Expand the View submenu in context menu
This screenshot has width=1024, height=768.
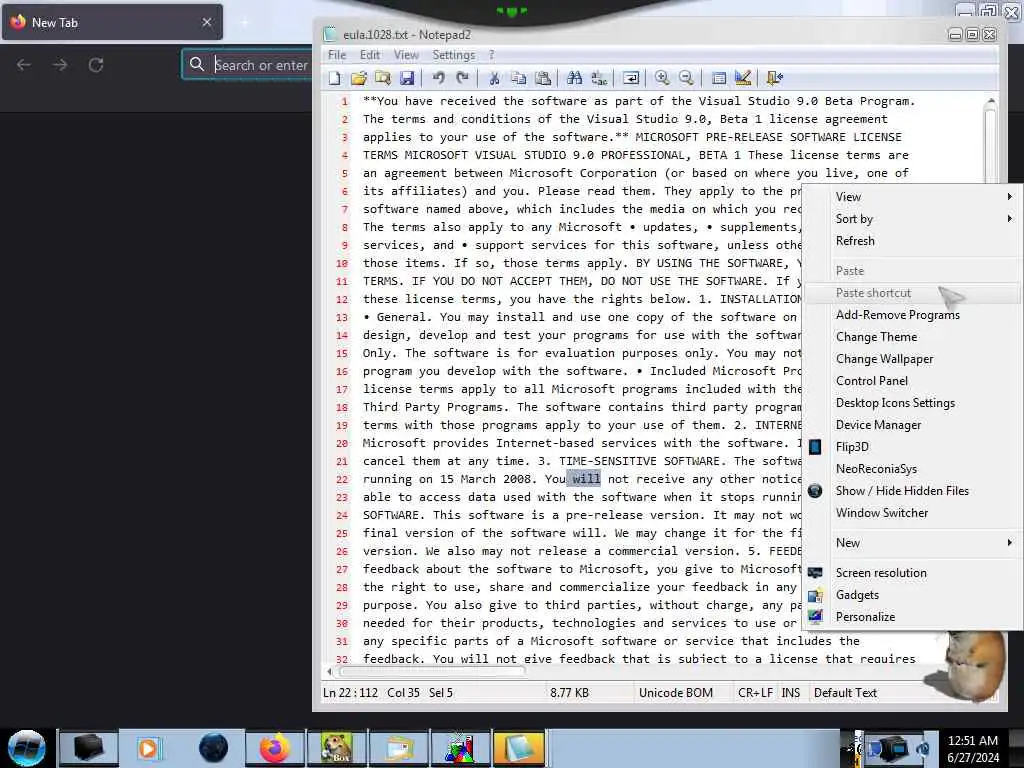tap(912, 197)
